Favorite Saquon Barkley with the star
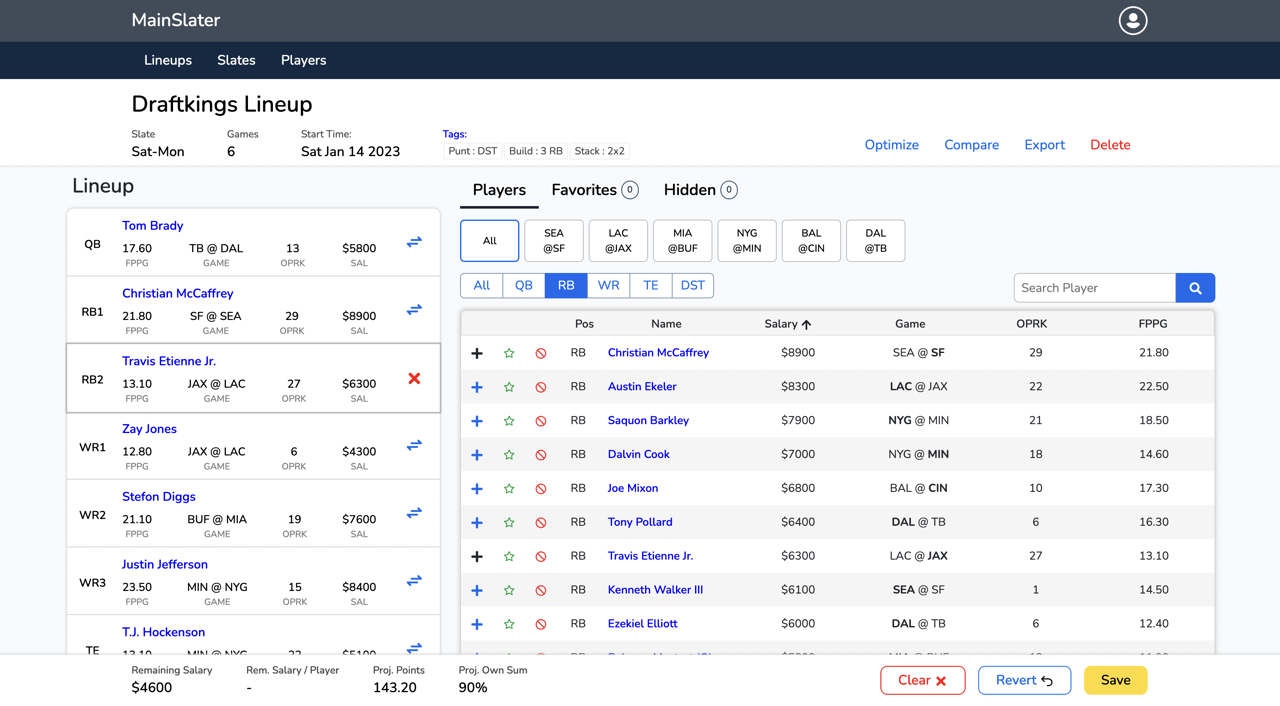 point(509,421)
